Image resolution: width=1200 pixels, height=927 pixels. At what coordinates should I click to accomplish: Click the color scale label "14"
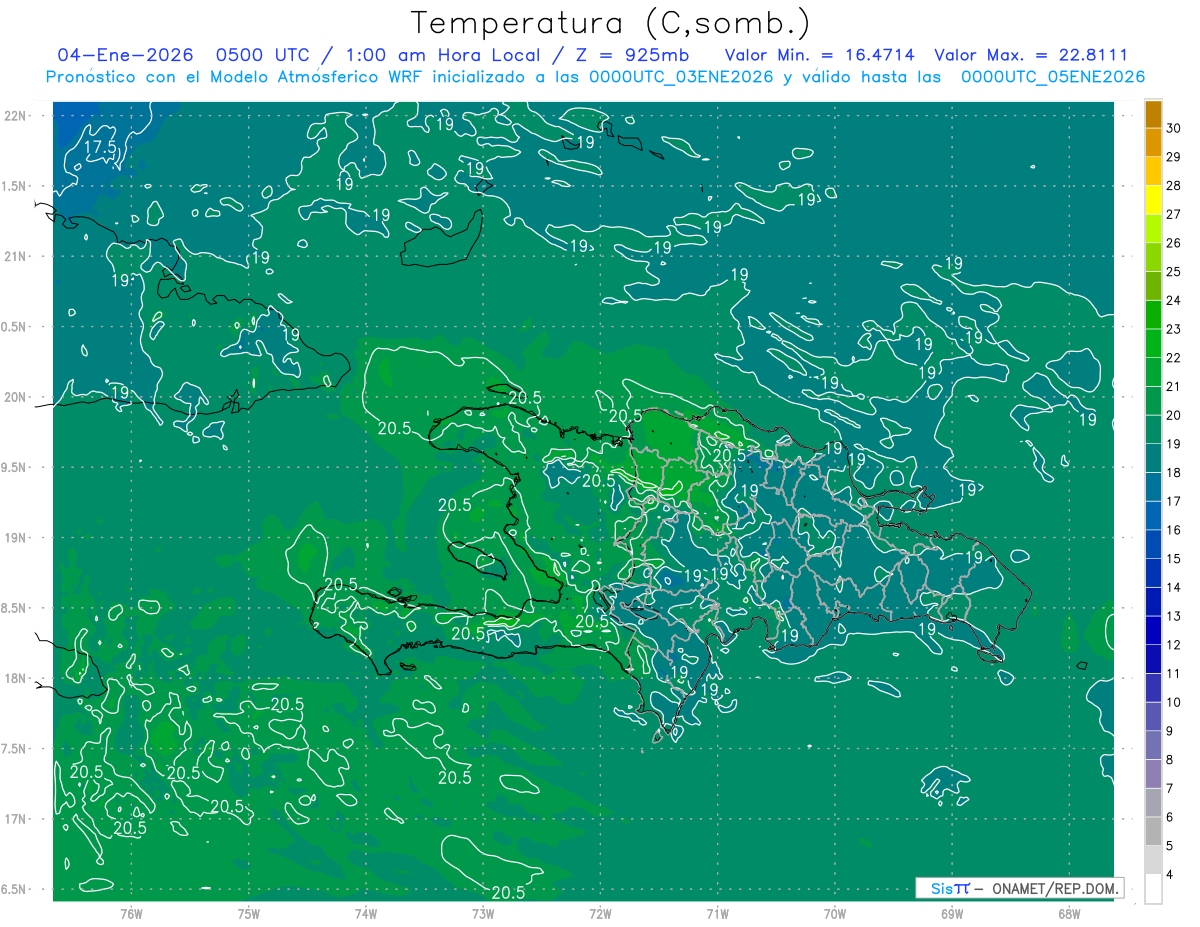click(x=1175, y=588)
